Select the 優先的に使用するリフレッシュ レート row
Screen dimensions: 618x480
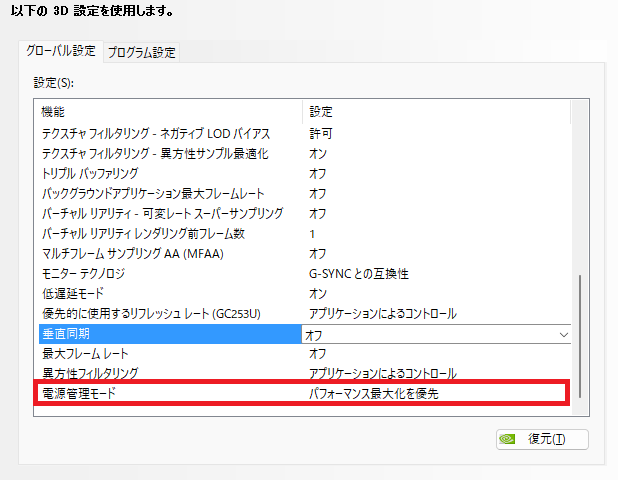[x=305, y=314]
